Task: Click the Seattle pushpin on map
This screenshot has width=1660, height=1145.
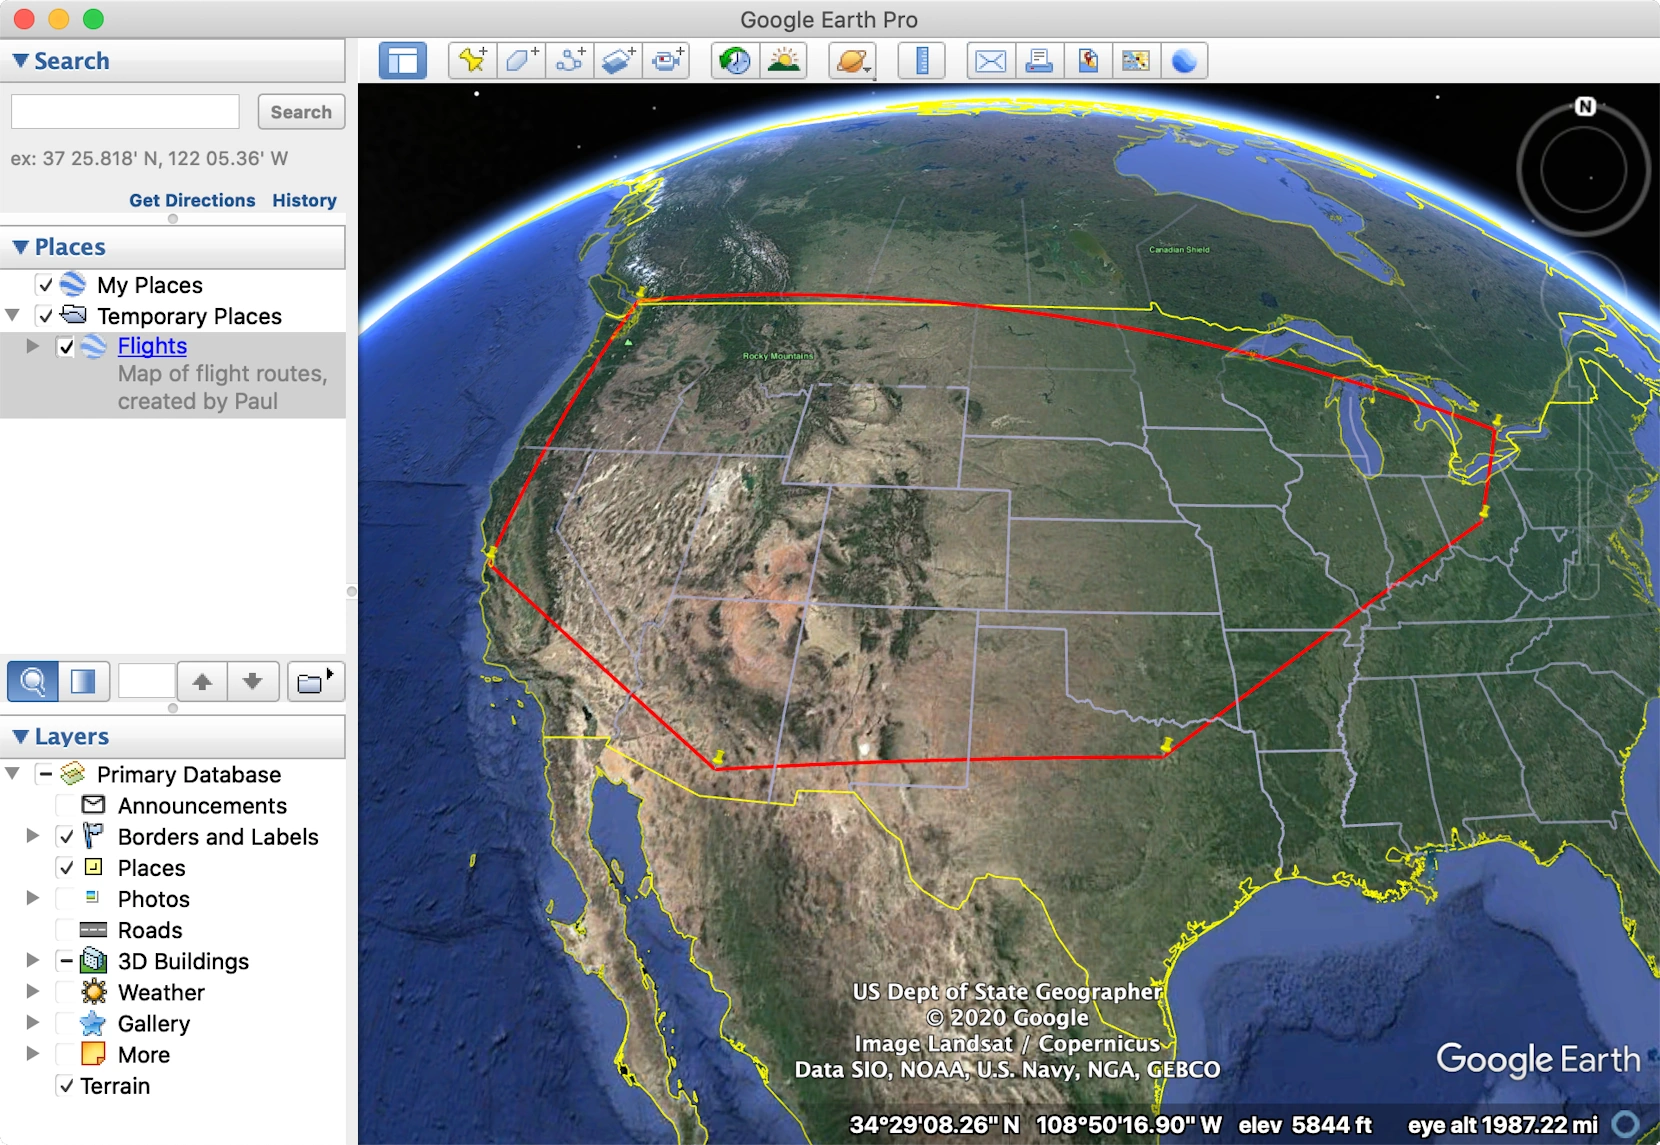Action: click(x=640, y=292)
